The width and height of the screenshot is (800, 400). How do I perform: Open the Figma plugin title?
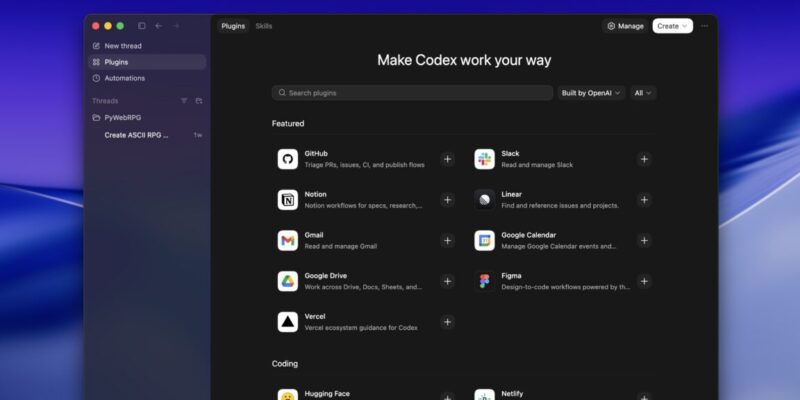point(511,276)
